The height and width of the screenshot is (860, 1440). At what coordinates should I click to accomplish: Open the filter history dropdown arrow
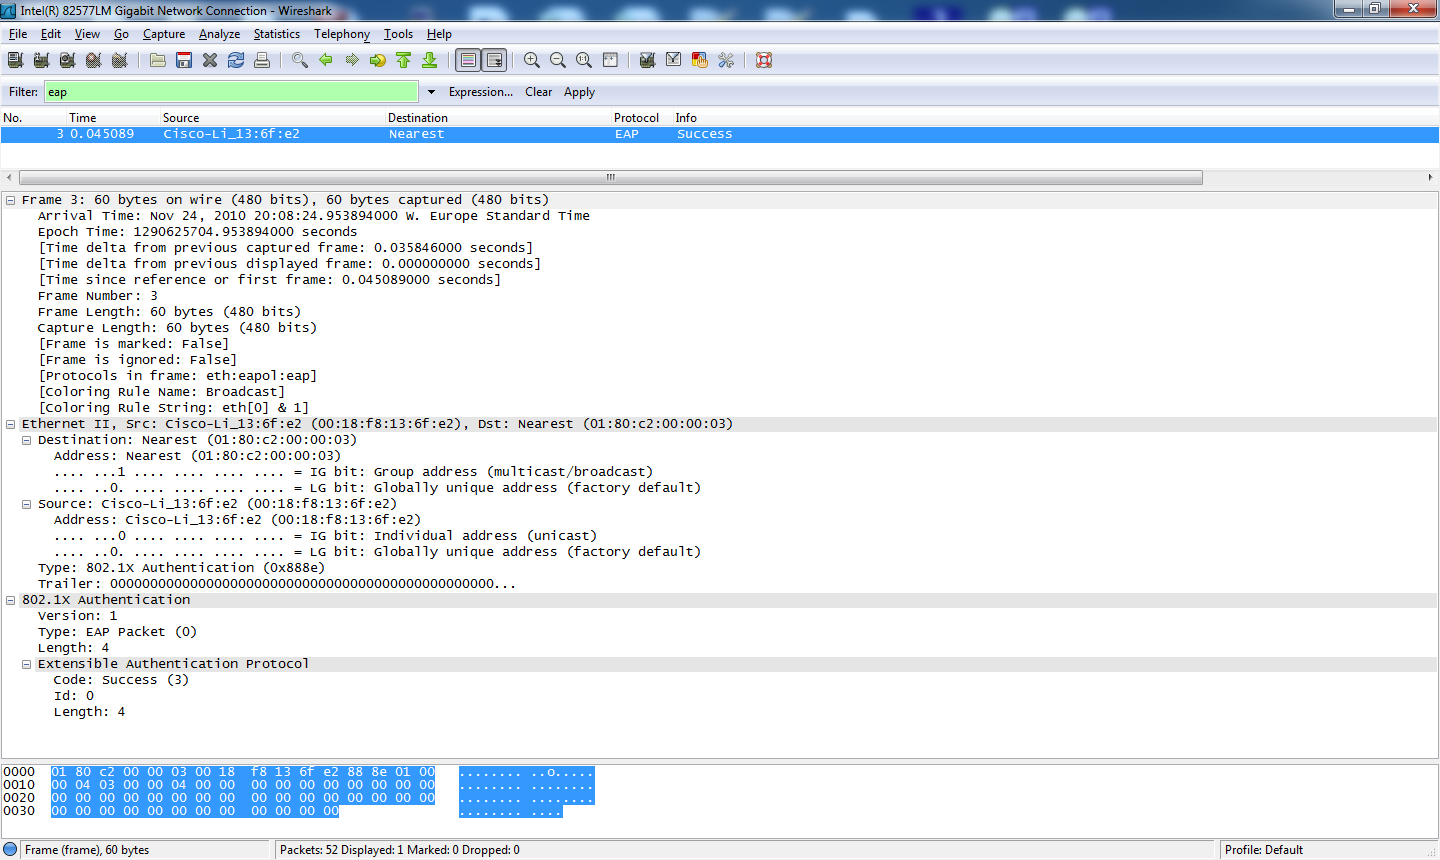click(431, 92)
